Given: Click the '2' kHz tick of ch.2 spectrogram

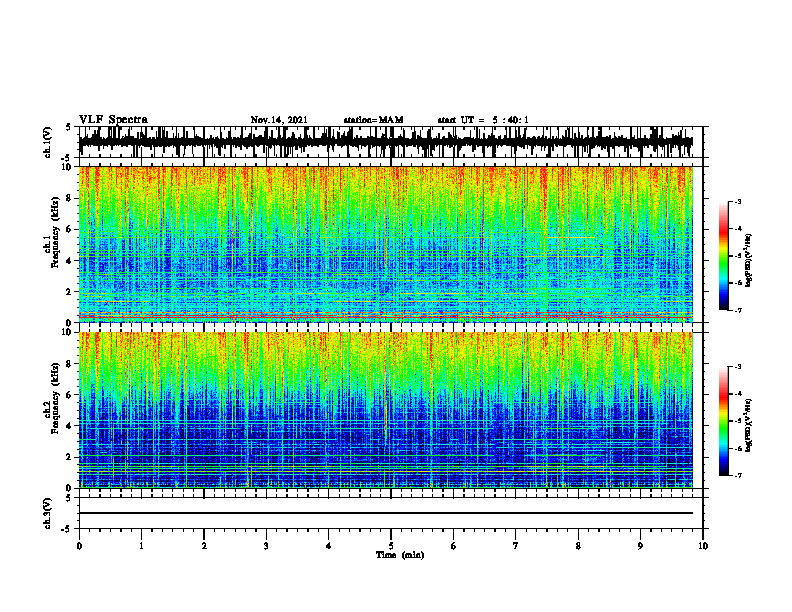Looking at the screenshot, I should click(70, 457).
